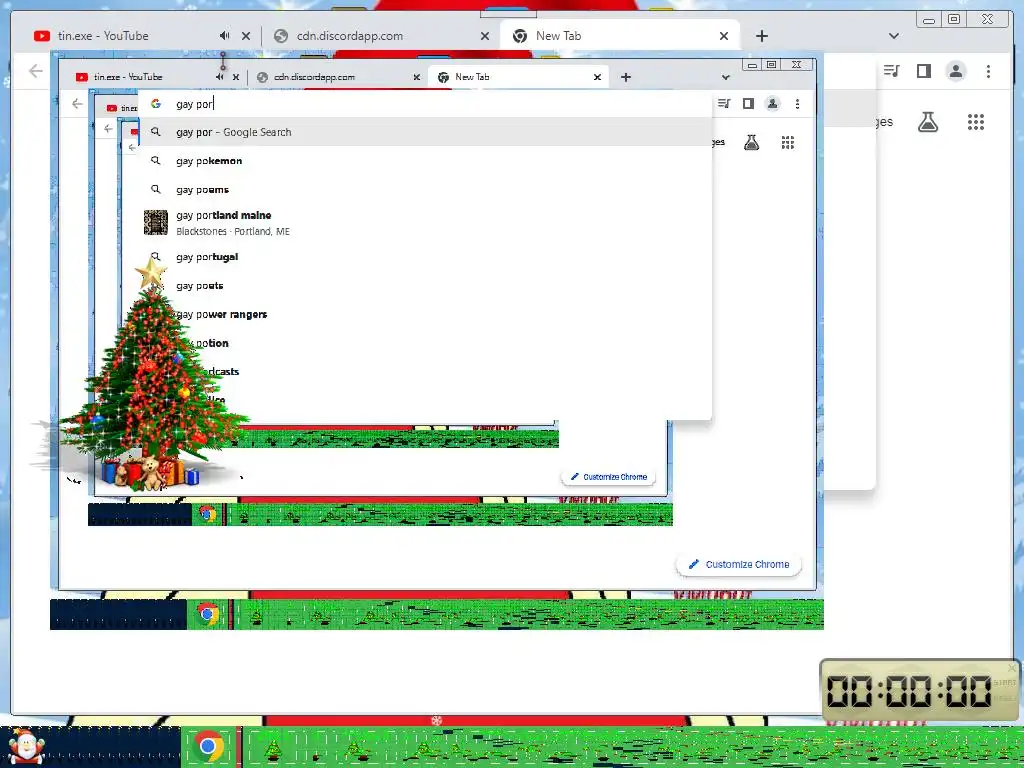1024x768 pixels.
Task: Switch to cdn.discordapp.com tab in outer window
Action: (349, 36)
